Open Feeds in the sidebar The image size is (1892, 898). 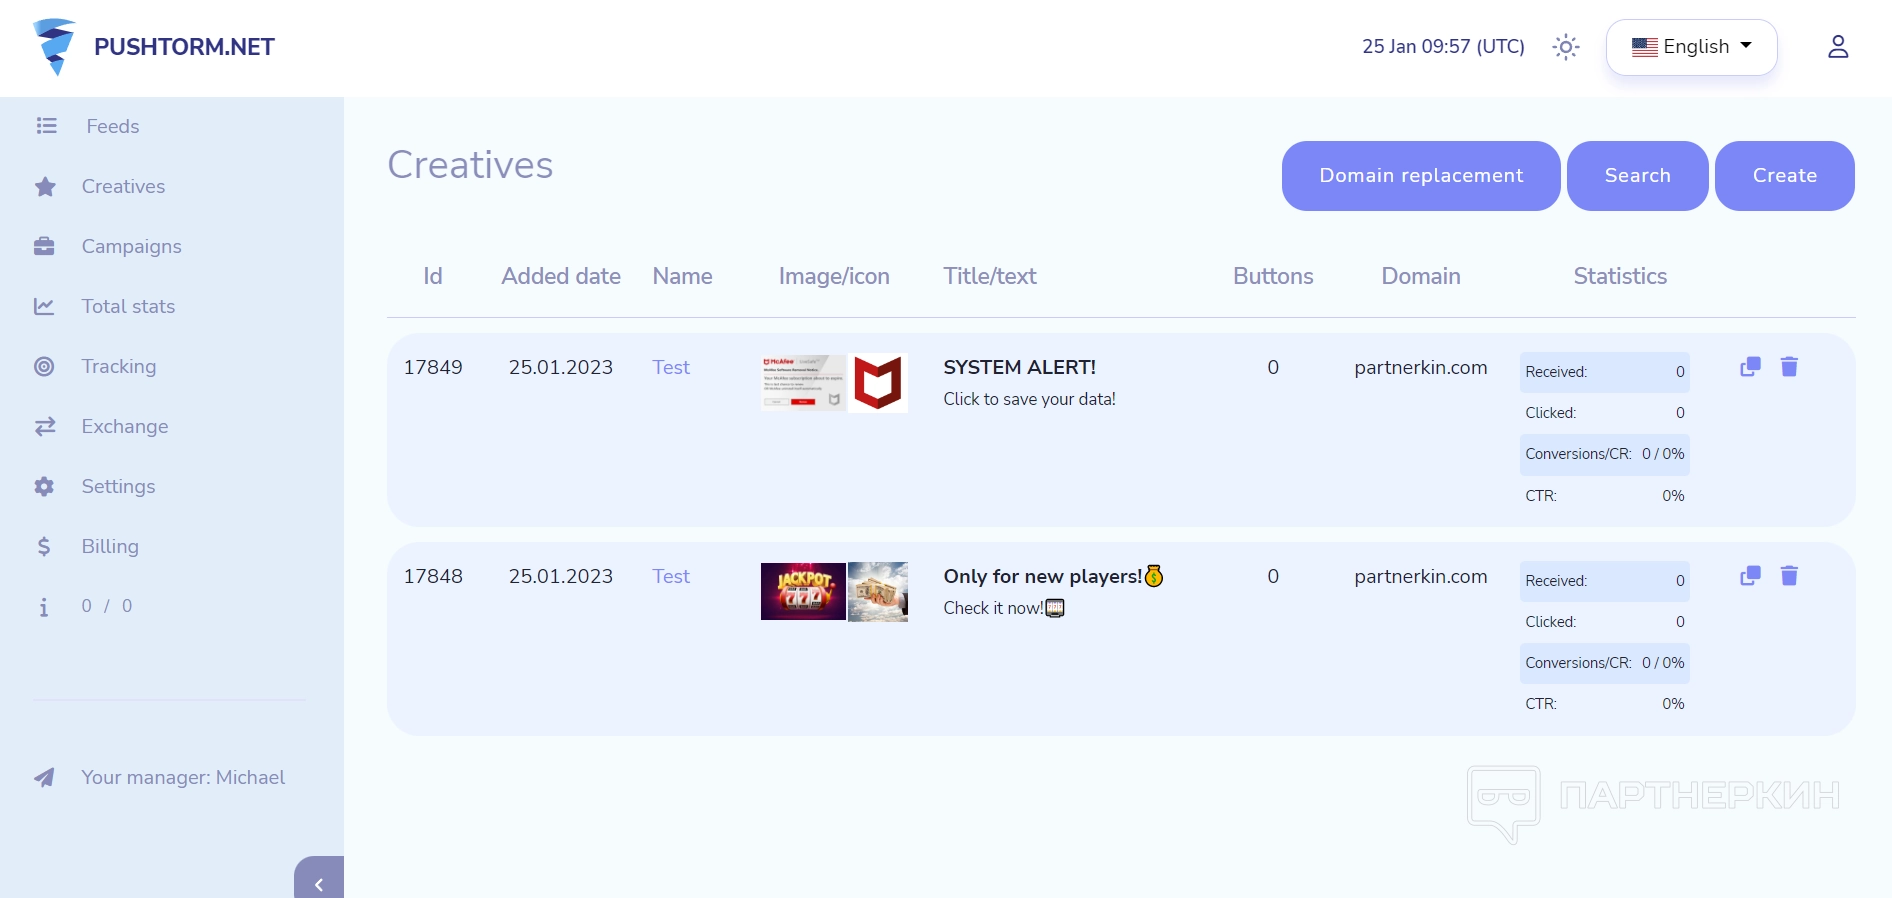point(112,126)
